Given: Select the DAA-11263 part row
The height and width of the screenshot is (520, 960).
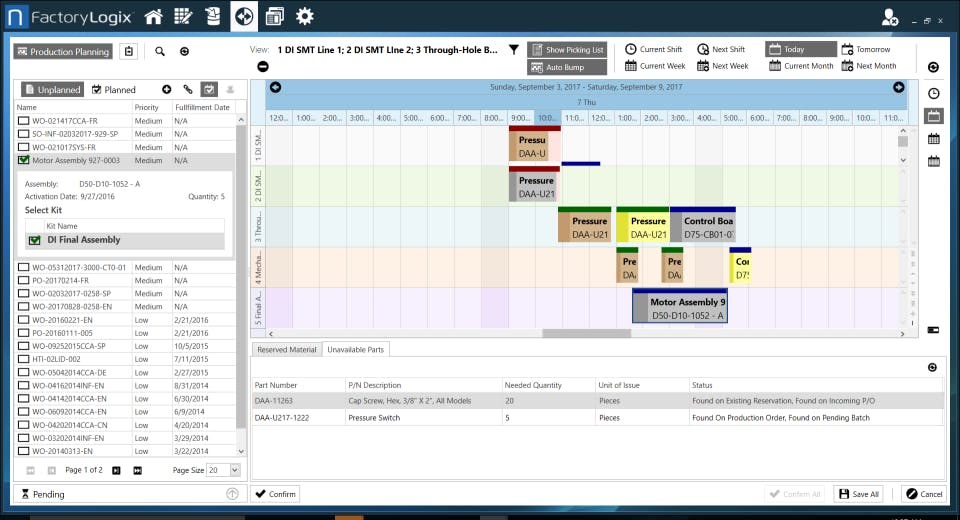Looking at the screenshot, I should point(598,401).
